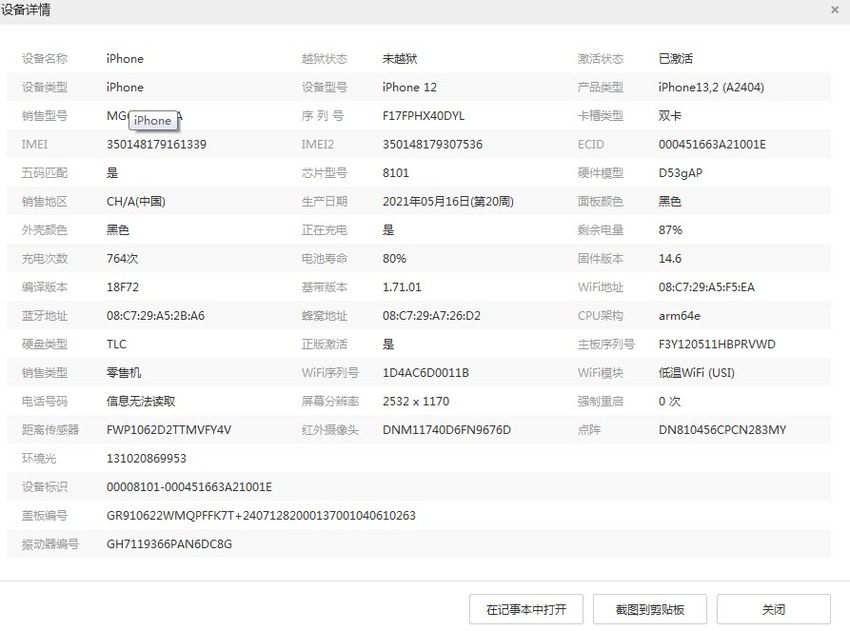
Task: Click the sales type 零售机
Action: pyautogui.click(x=124, y=373)
